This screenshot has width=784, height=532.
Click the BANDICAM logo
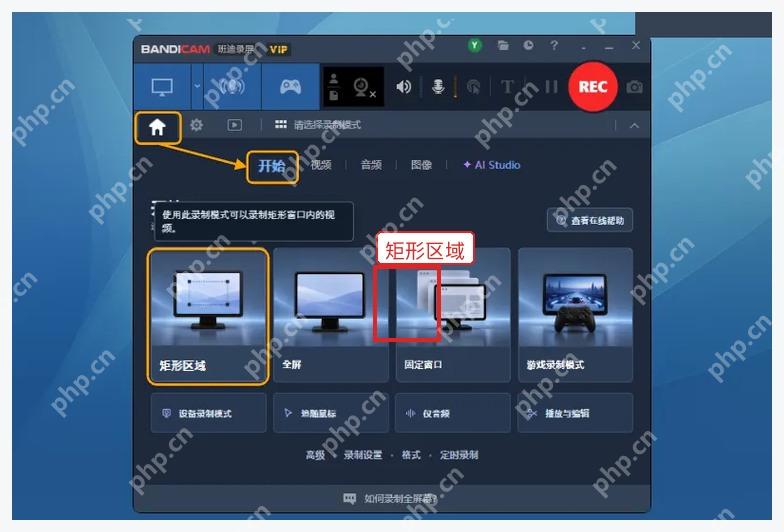click(x=176, y=49)
